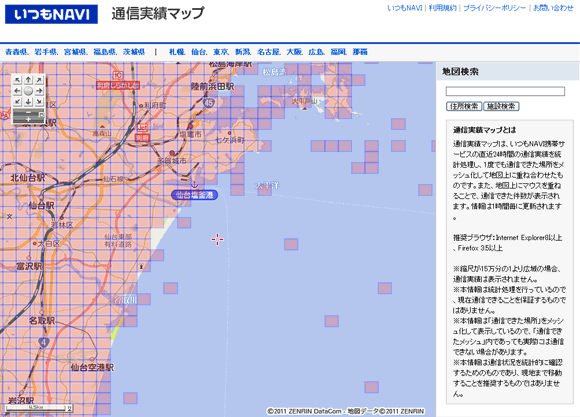Jump to 仙台 city link
The width and height of the screenshot is (580, 417).
pyautogui.click(x=198, y=52)
